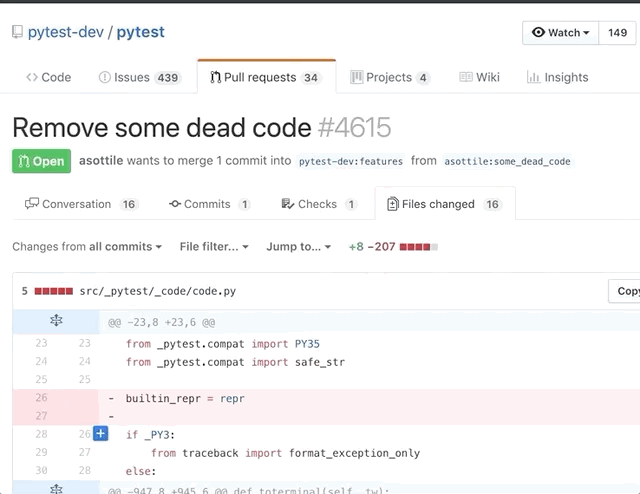640x494 pixels.
Task: View the Commits tab
Action: pyautogui.click(x=209, y=204)
